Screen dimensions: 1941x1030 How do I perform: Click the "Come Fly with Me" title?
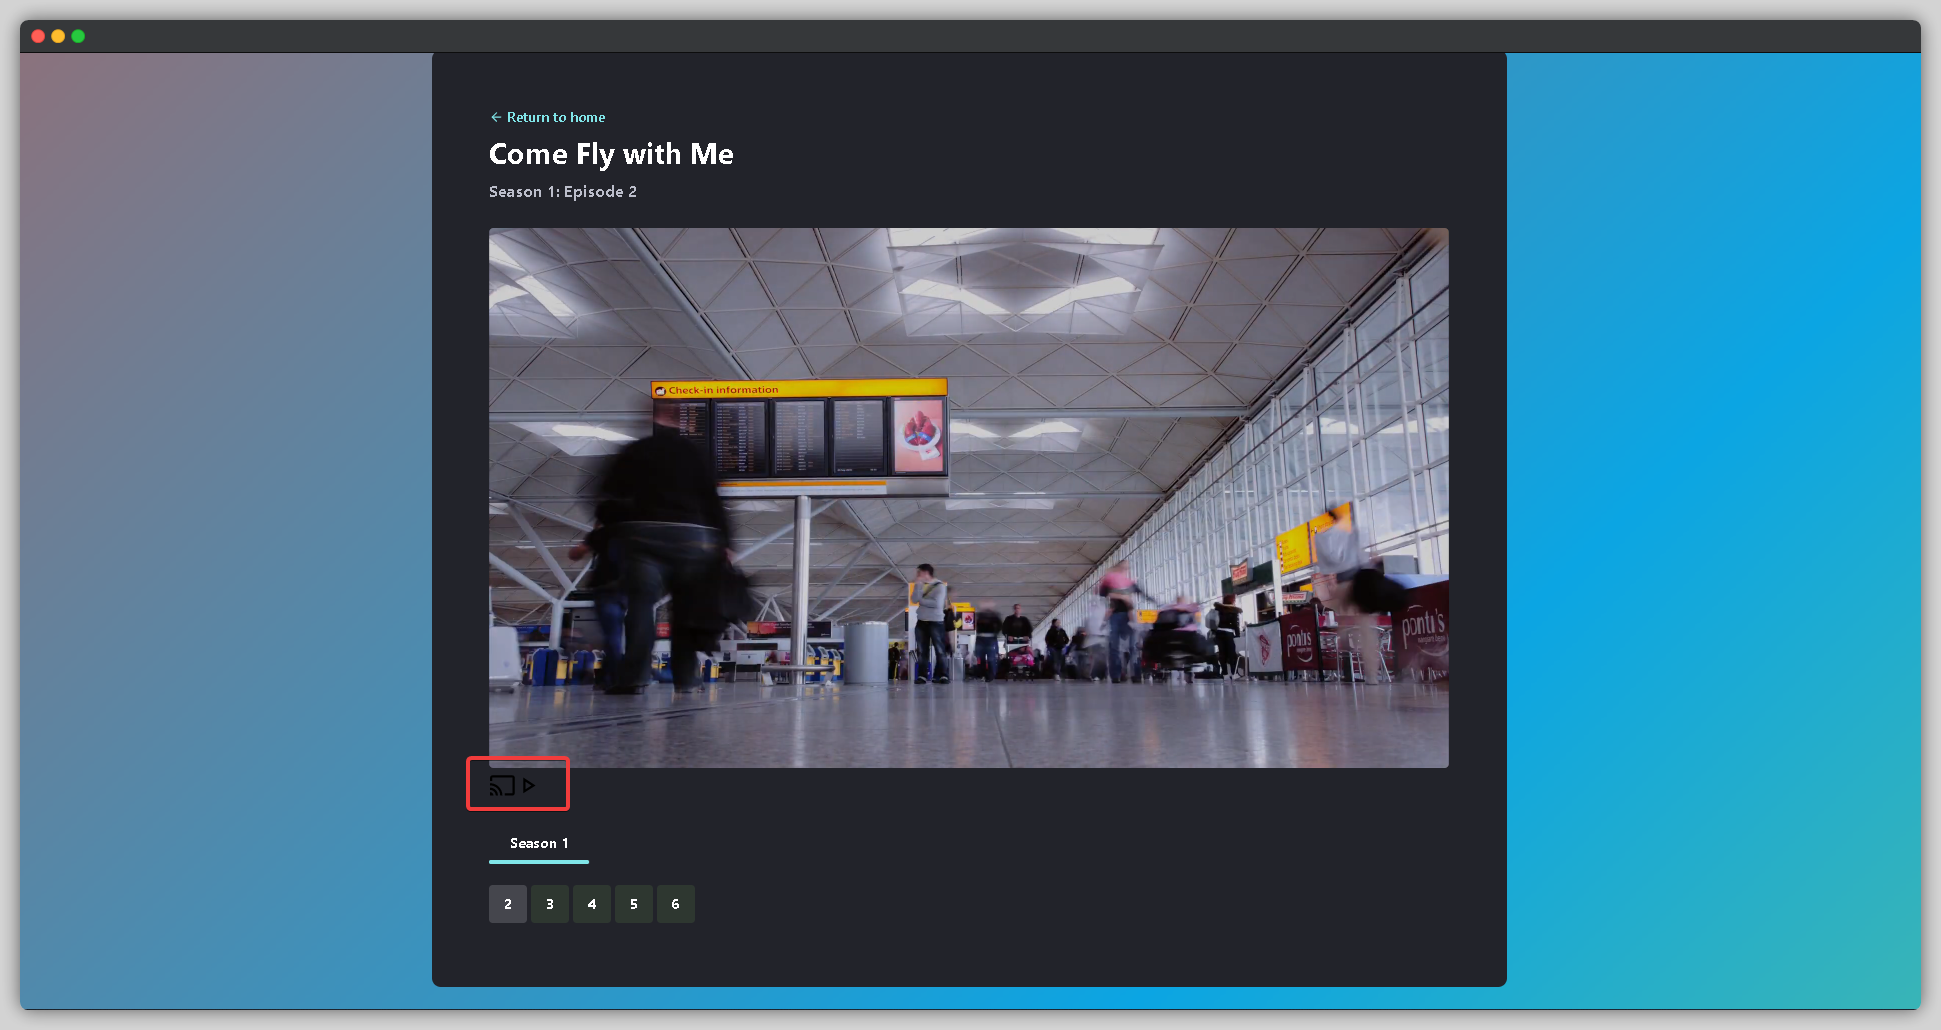(x=611, y=154)
